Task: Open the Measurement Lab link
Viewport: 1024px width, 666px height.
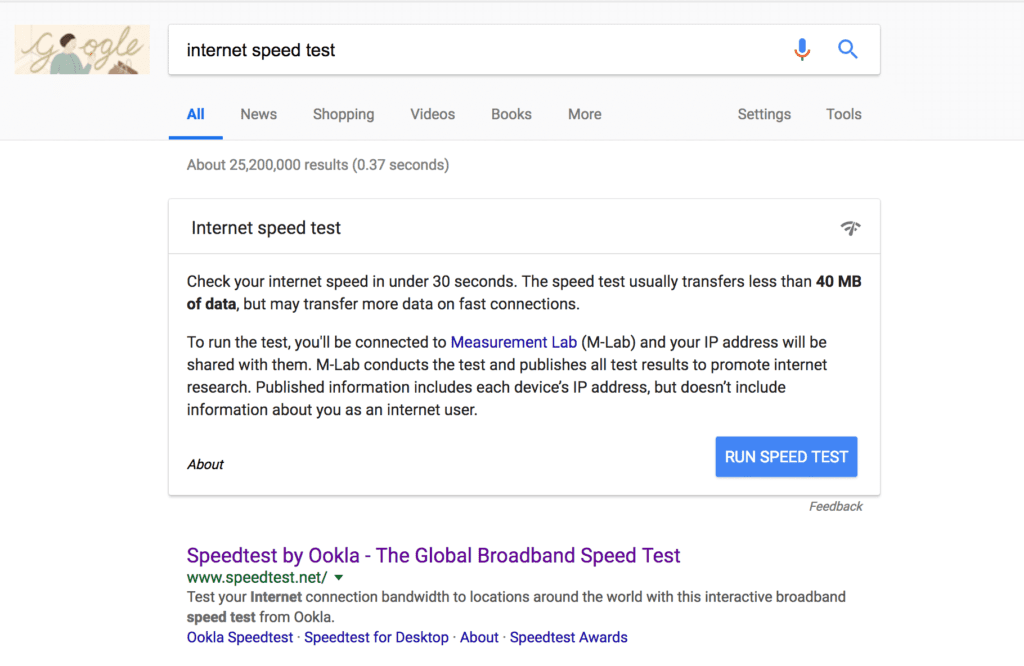Action: [x=513, y=342]
